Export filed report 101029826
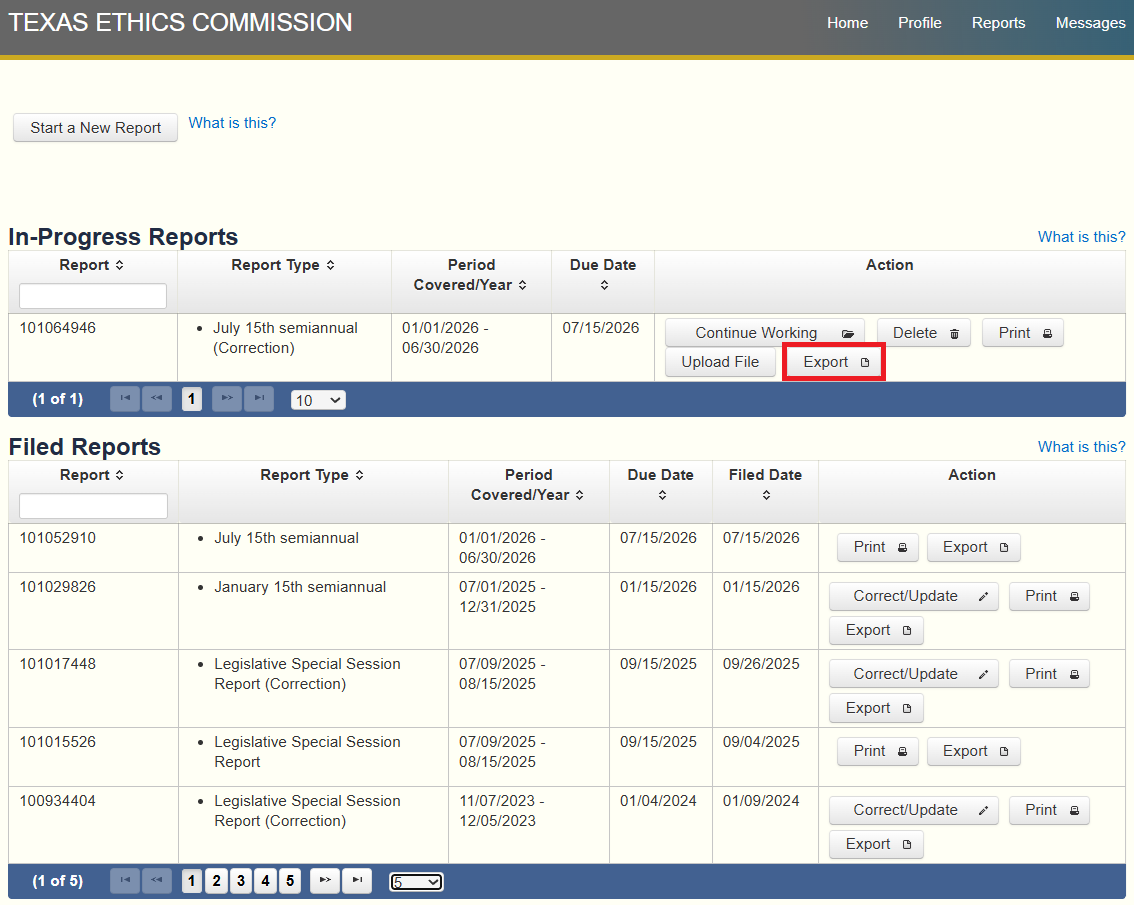The image size is (1134, 905). (x=877, y=630)
